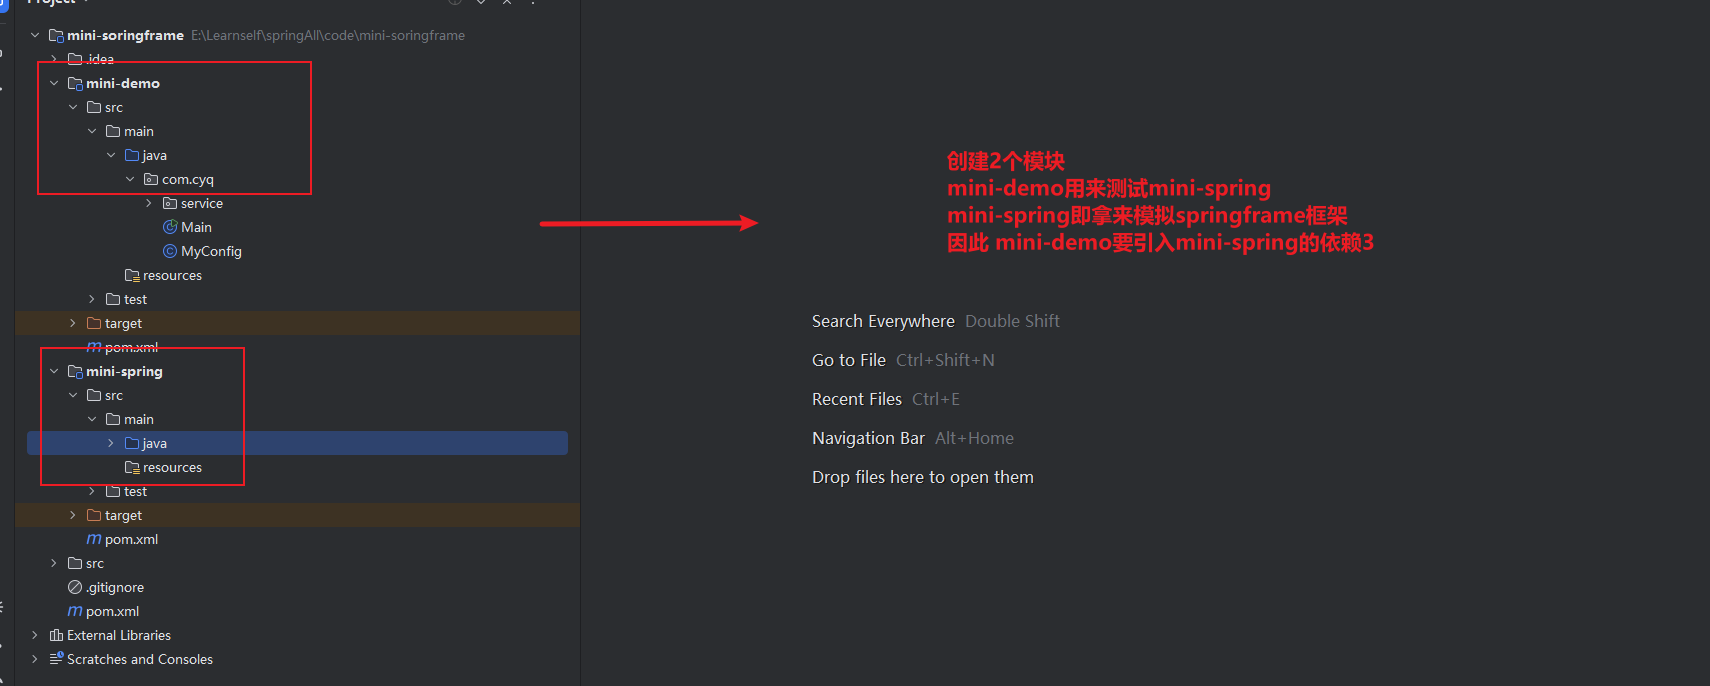The height and width of the screenshot is (686, 1710).
Task: Click the Go to File hint text
Action: coord(849,360)
